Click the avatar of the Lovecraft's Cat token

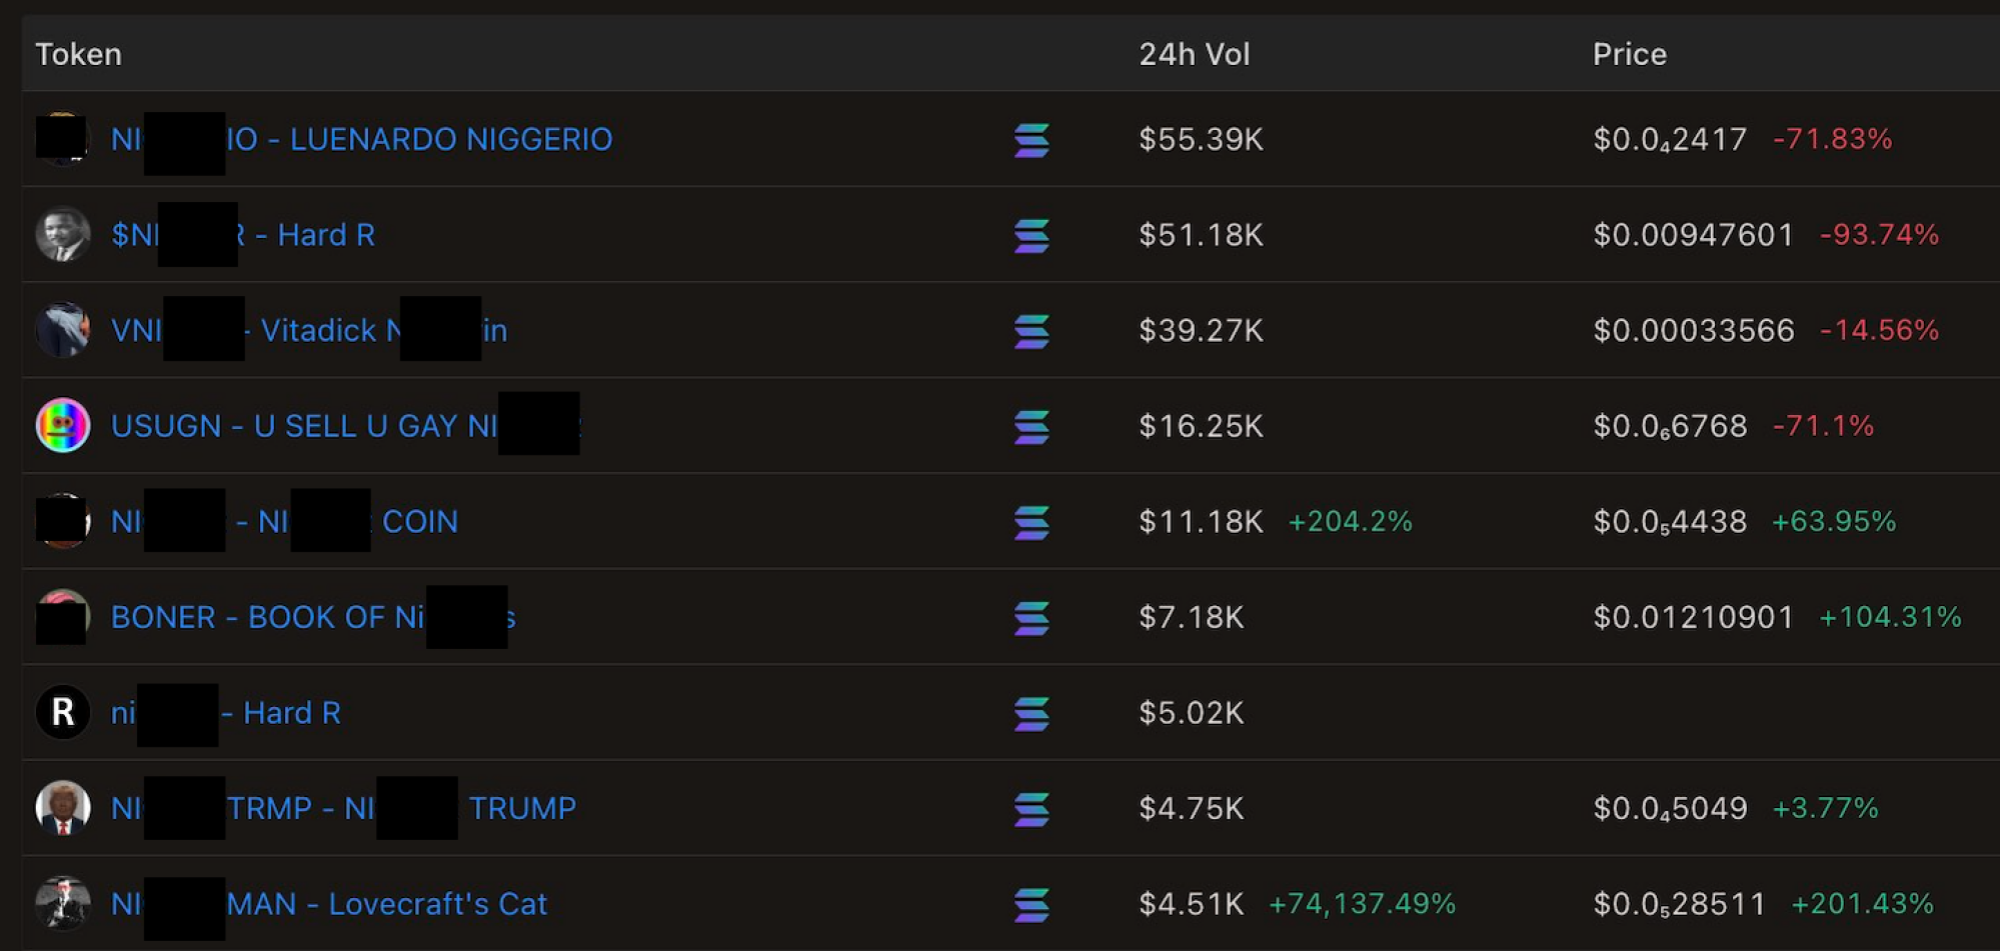(x=63, y=903)
